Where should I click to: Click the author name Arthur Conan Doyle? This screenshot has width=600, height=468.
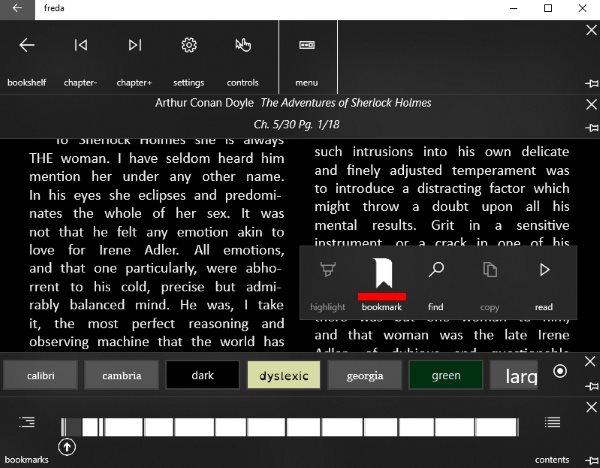click(x=204, y=103)
